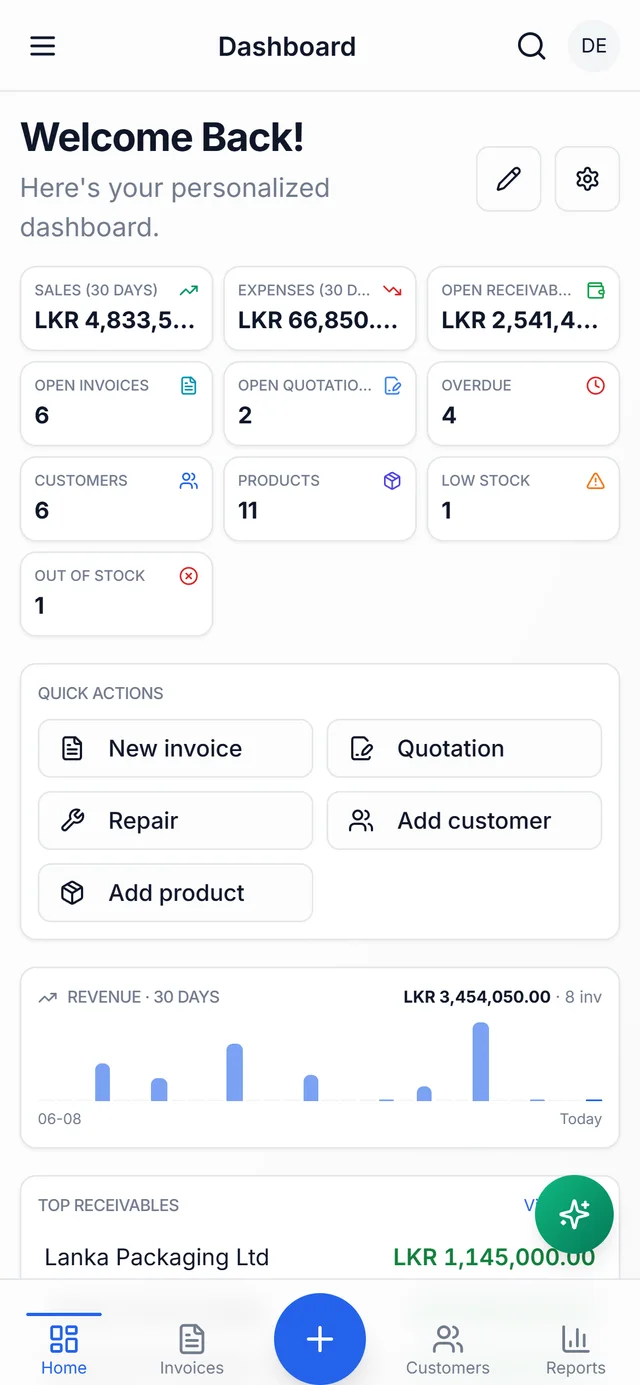Click the New invoice quick action

point(175,748)
